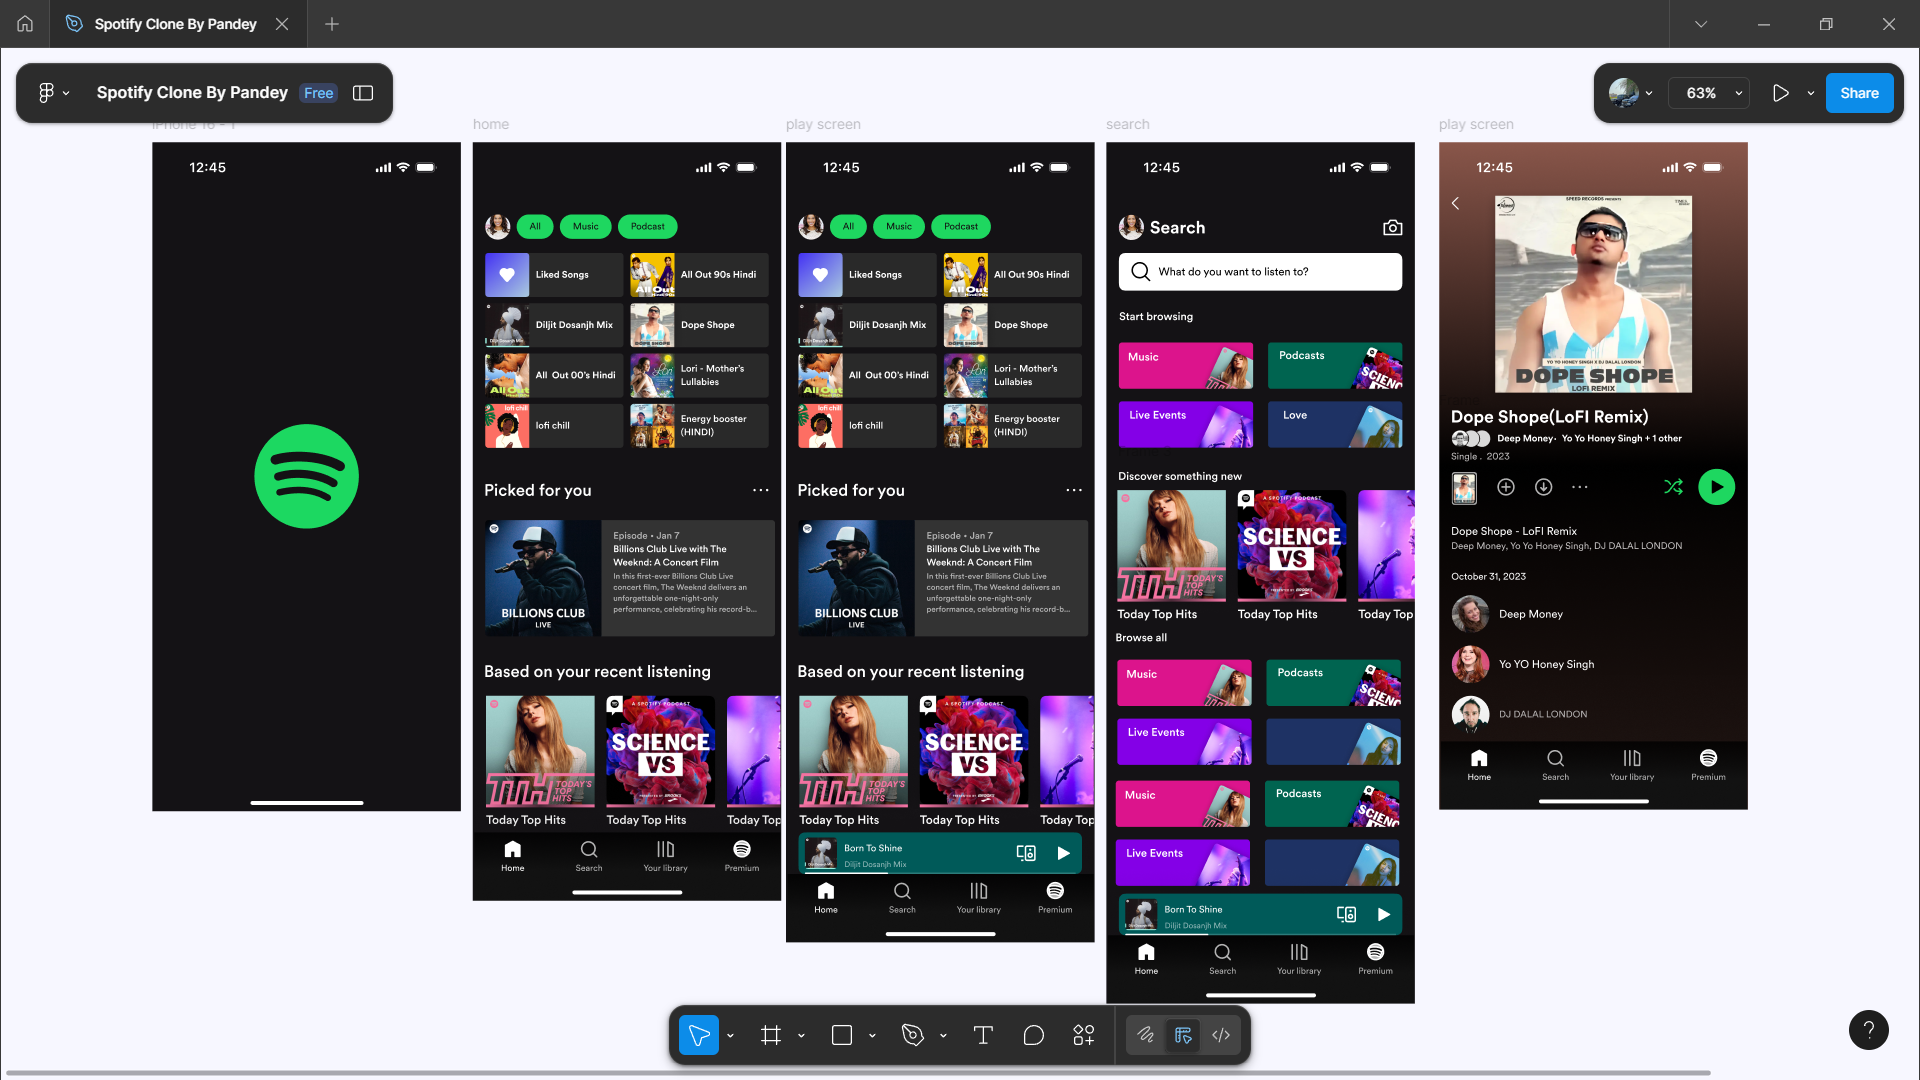The width and height of the screenshot is (1920, 1080).
Task: Open Move tool options dropdown arrow
Action: (x=731, y=1036)
